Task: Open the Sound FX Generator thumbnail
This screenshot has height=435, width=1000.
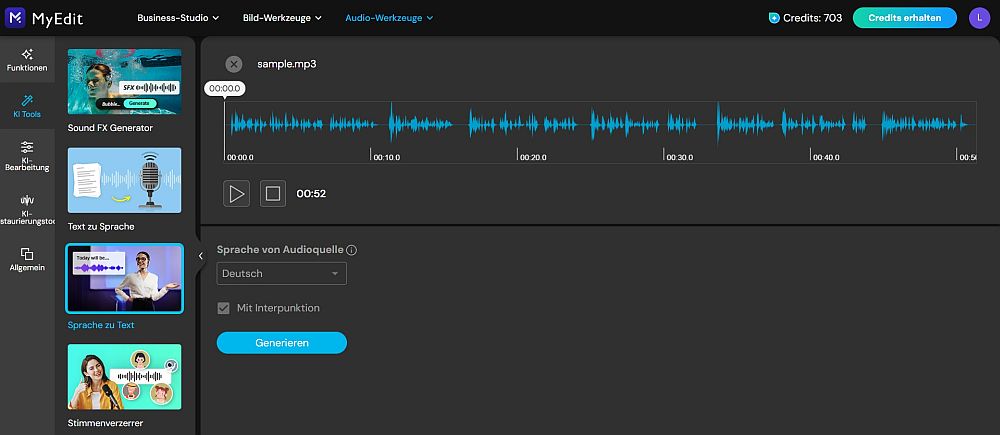Action: coord(124,82)
